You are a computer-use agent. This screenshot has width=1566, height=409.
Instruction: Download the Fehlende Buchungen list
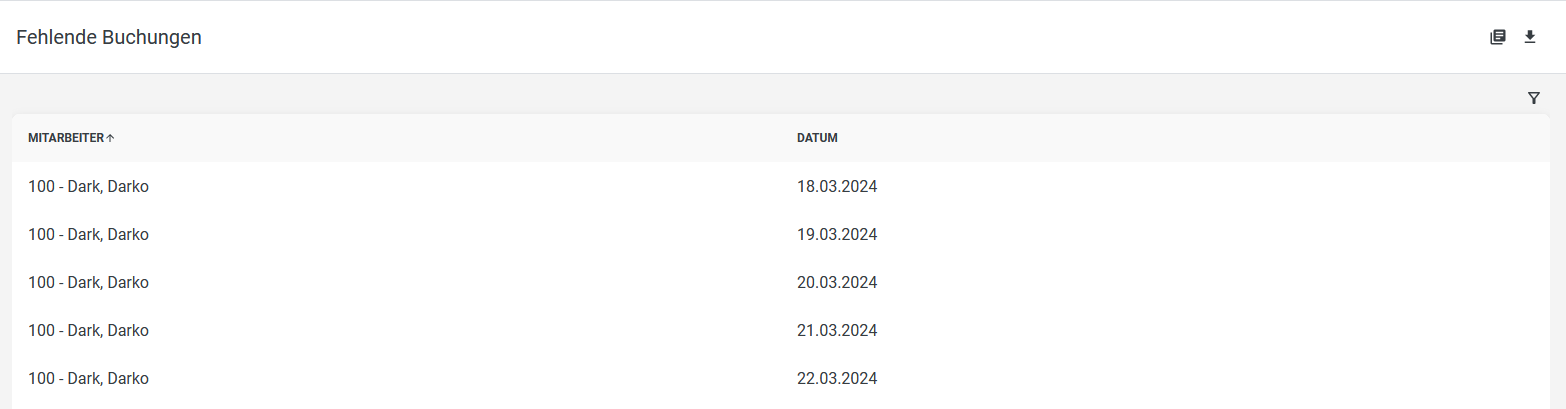1529,37
